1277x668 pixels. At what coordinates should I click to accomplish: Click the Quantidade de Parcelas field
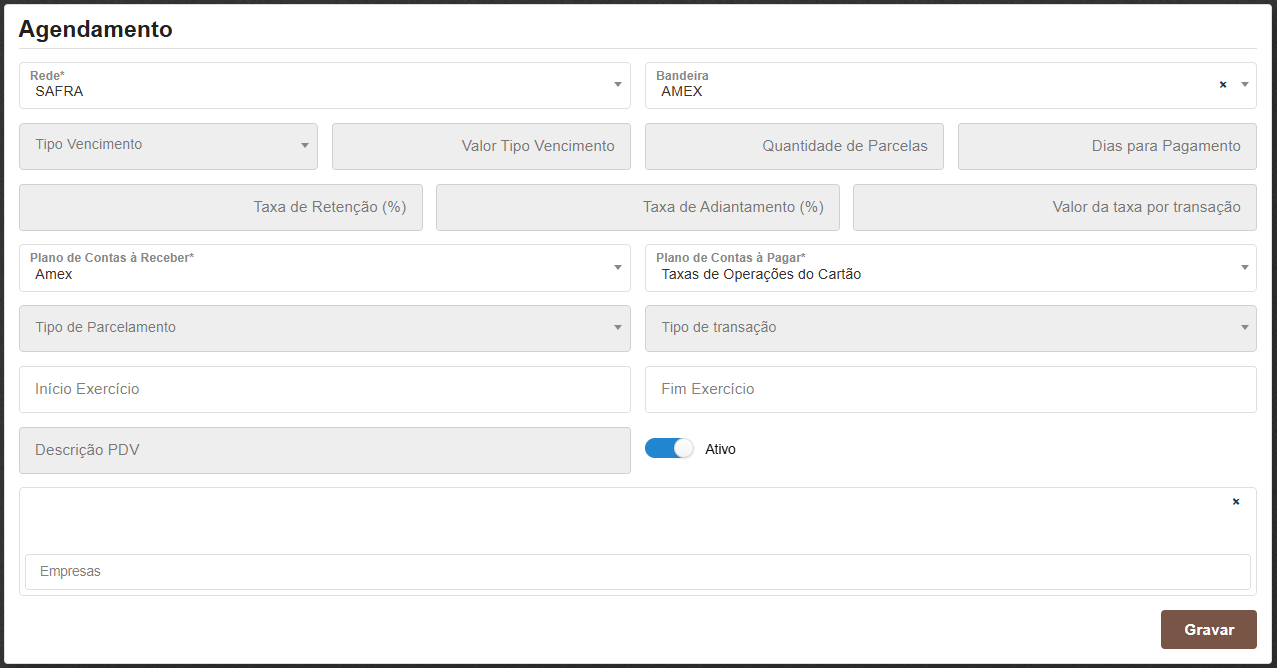tap(794, 146)
